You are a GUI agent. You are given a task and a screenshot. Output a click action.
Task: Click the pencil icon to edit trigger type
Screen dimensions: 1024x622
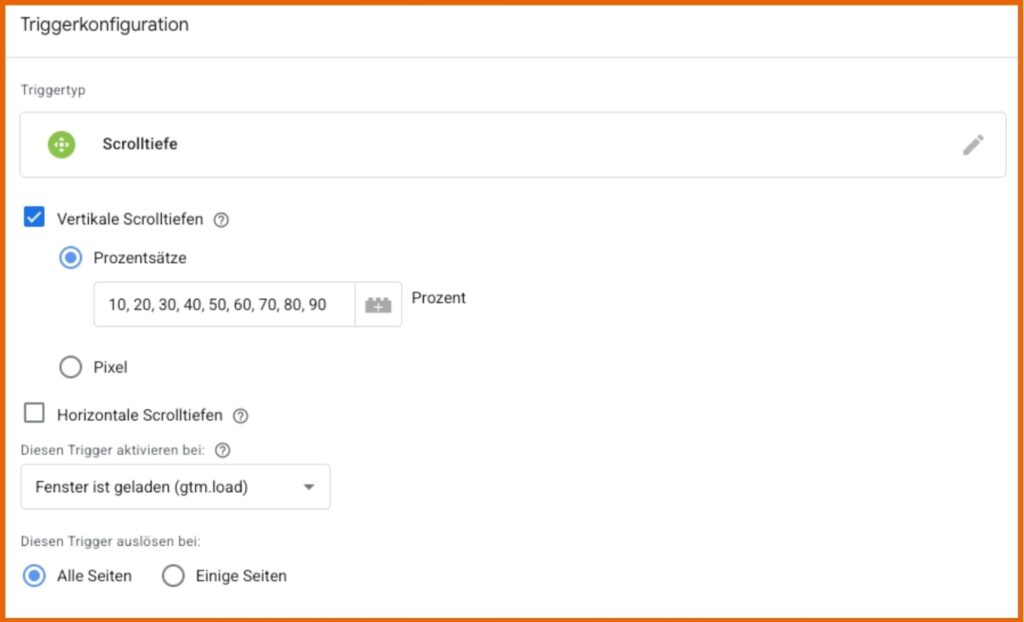pyautogui.click(x=973, y=145)
